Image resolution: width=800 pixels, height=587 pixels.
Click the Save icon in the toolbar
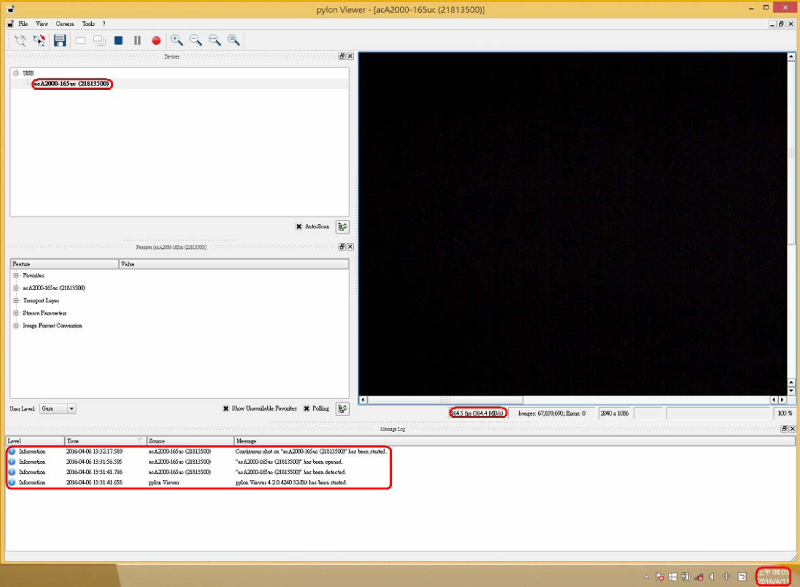(59, 41)
